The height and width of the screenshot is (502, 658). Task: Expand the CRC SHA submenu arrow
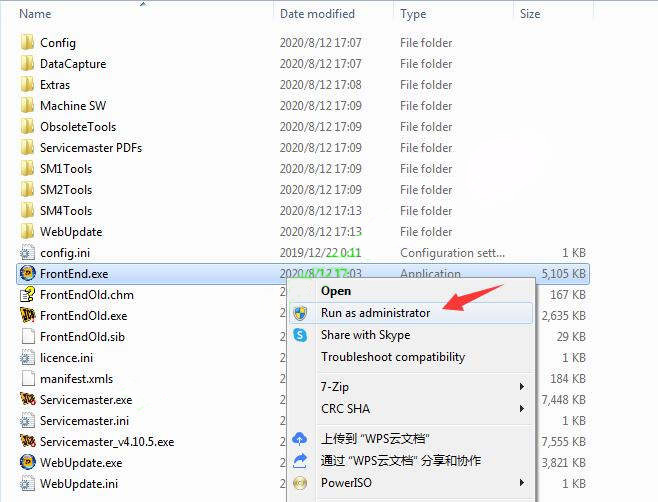point(522,408)
